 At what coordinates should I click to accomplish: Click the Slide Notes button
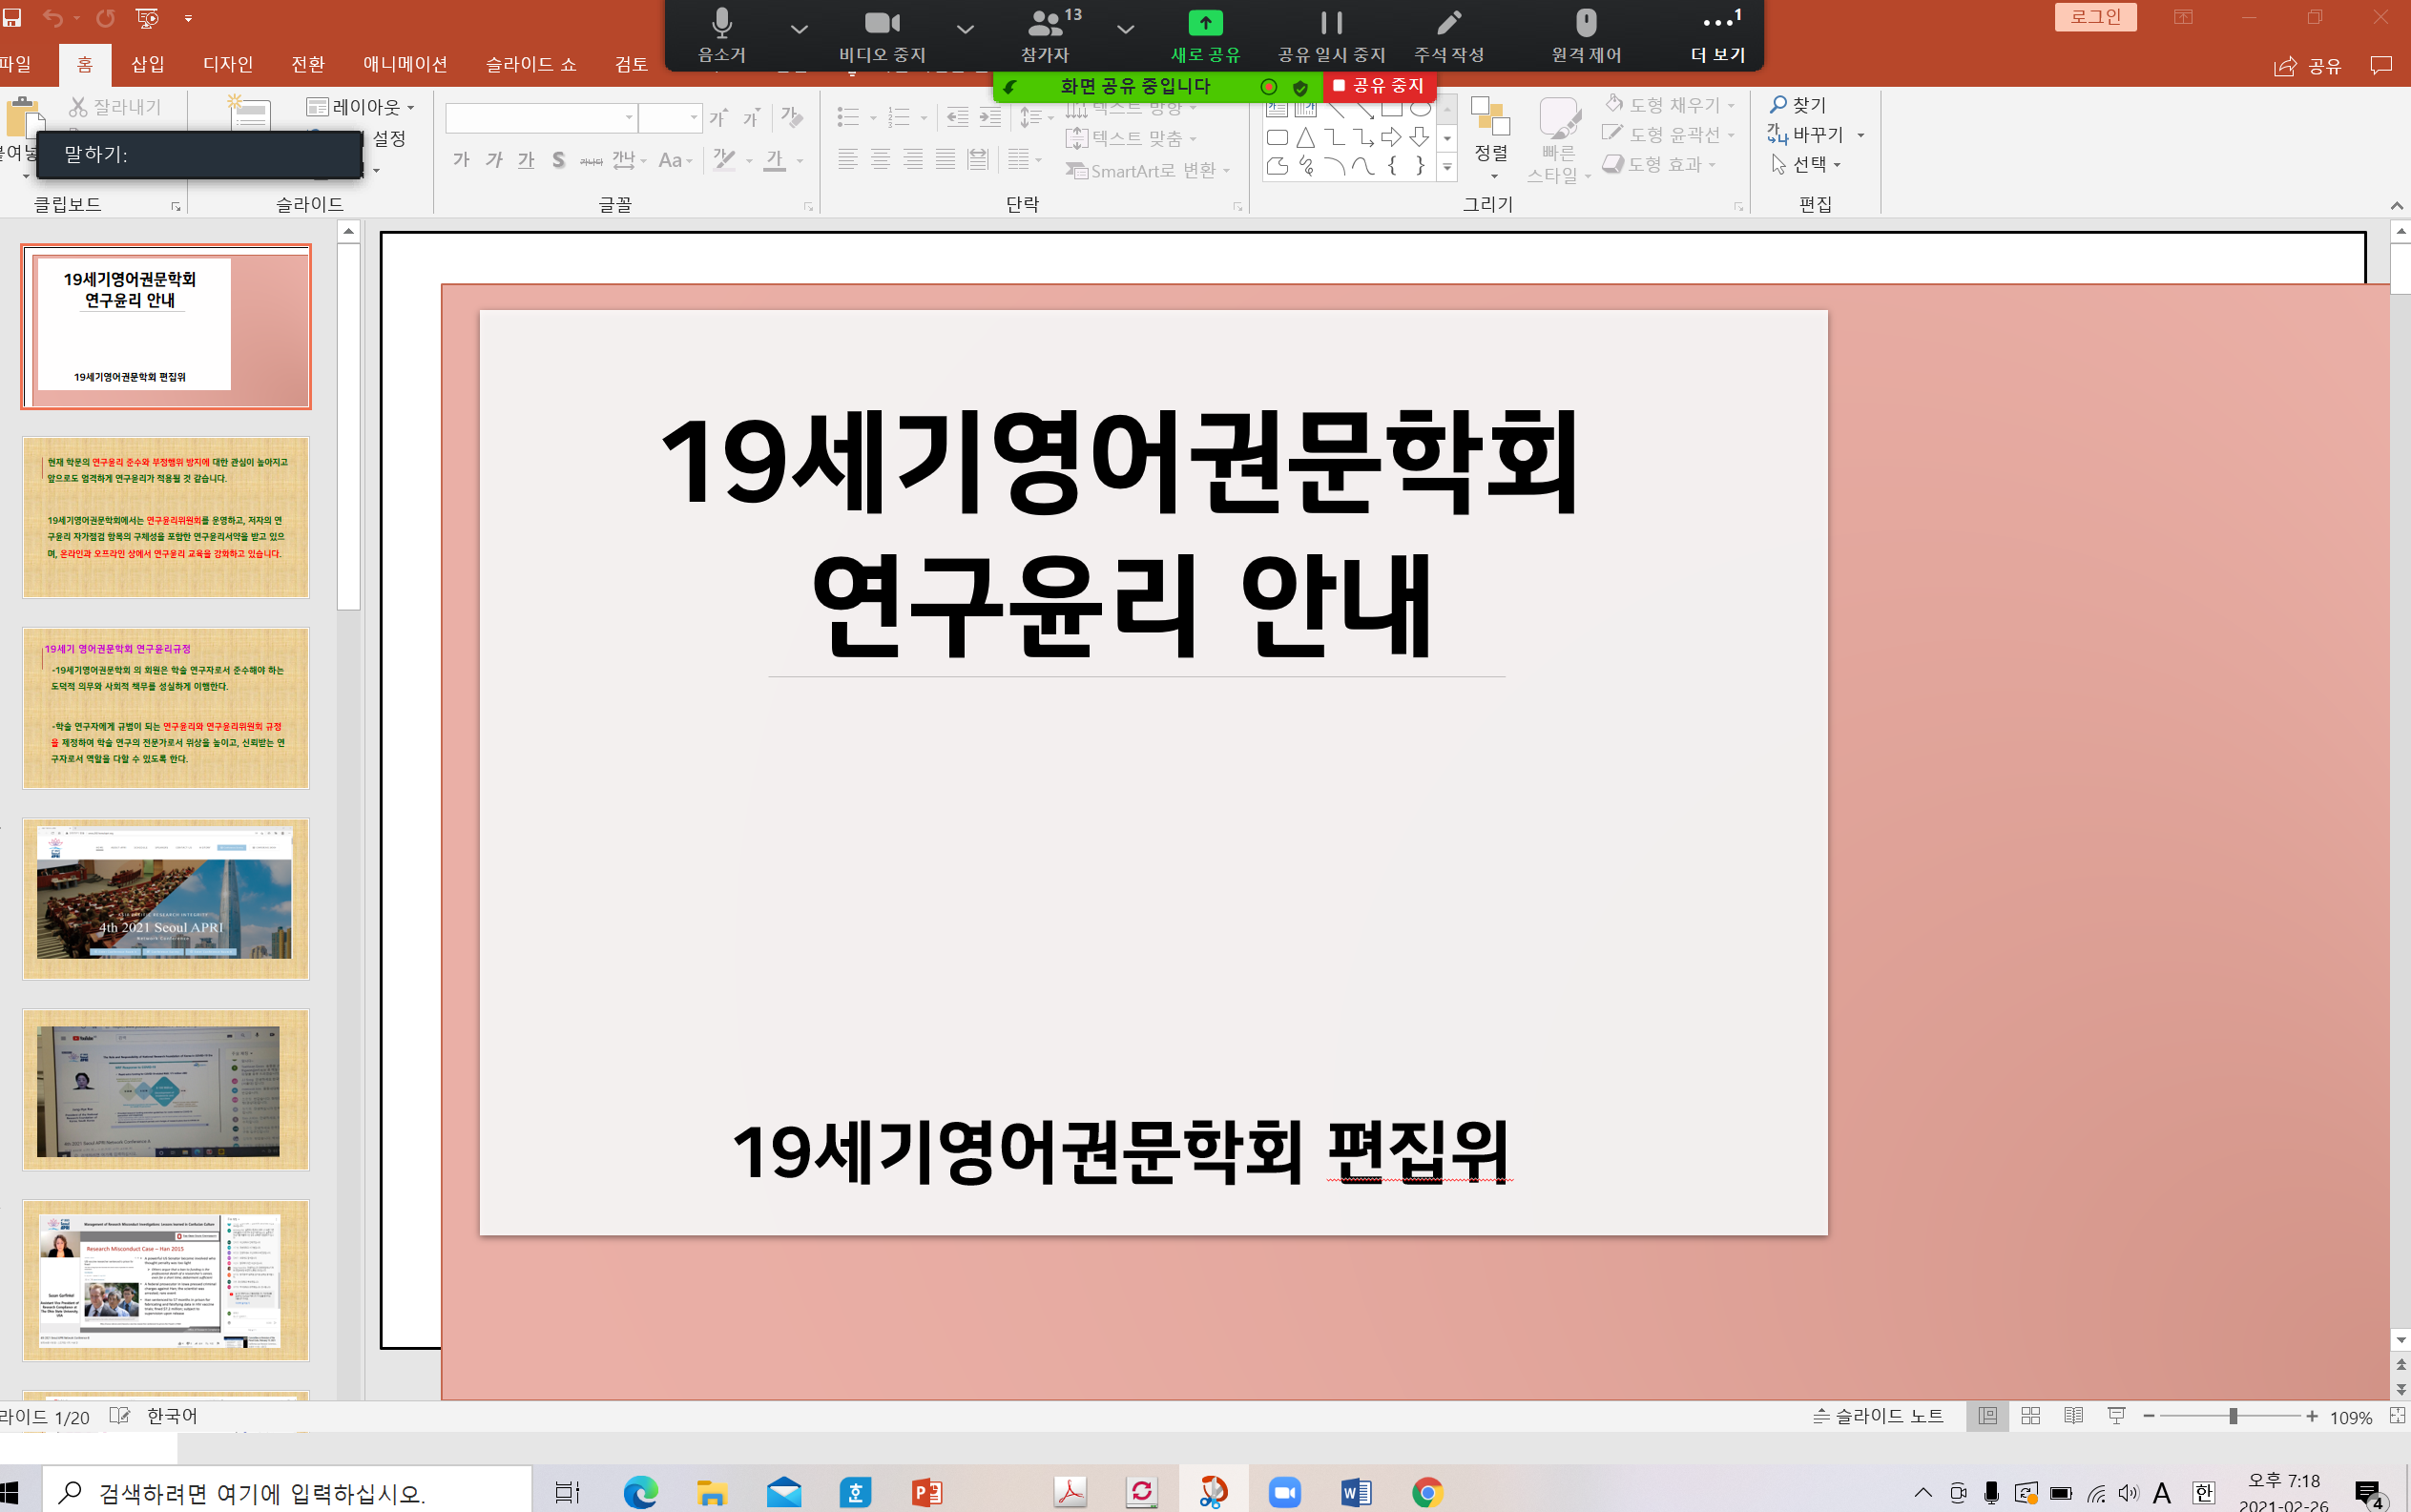pyautogui.click(x=1878, y=1416)
